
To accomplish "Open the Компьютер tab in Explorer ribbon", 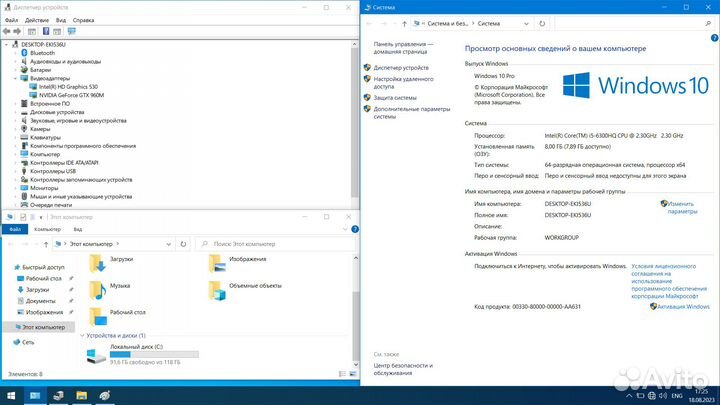I will [x=47, y=229].
